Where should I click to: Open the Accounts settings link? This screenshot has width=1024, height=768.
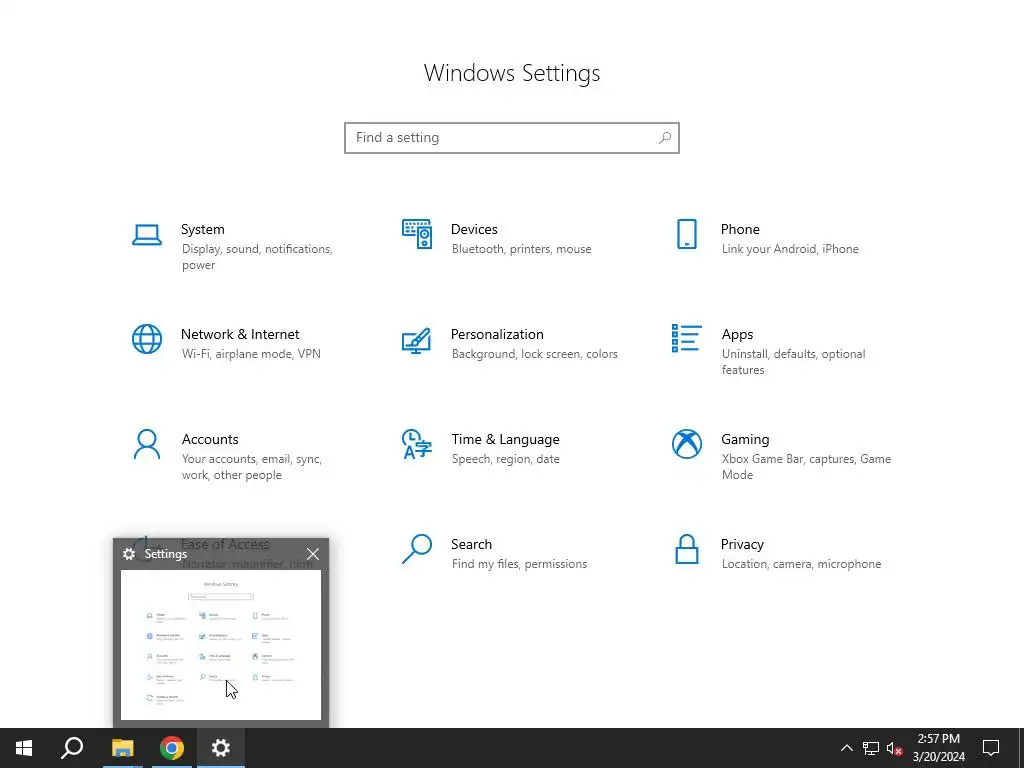tap(210, 440)
